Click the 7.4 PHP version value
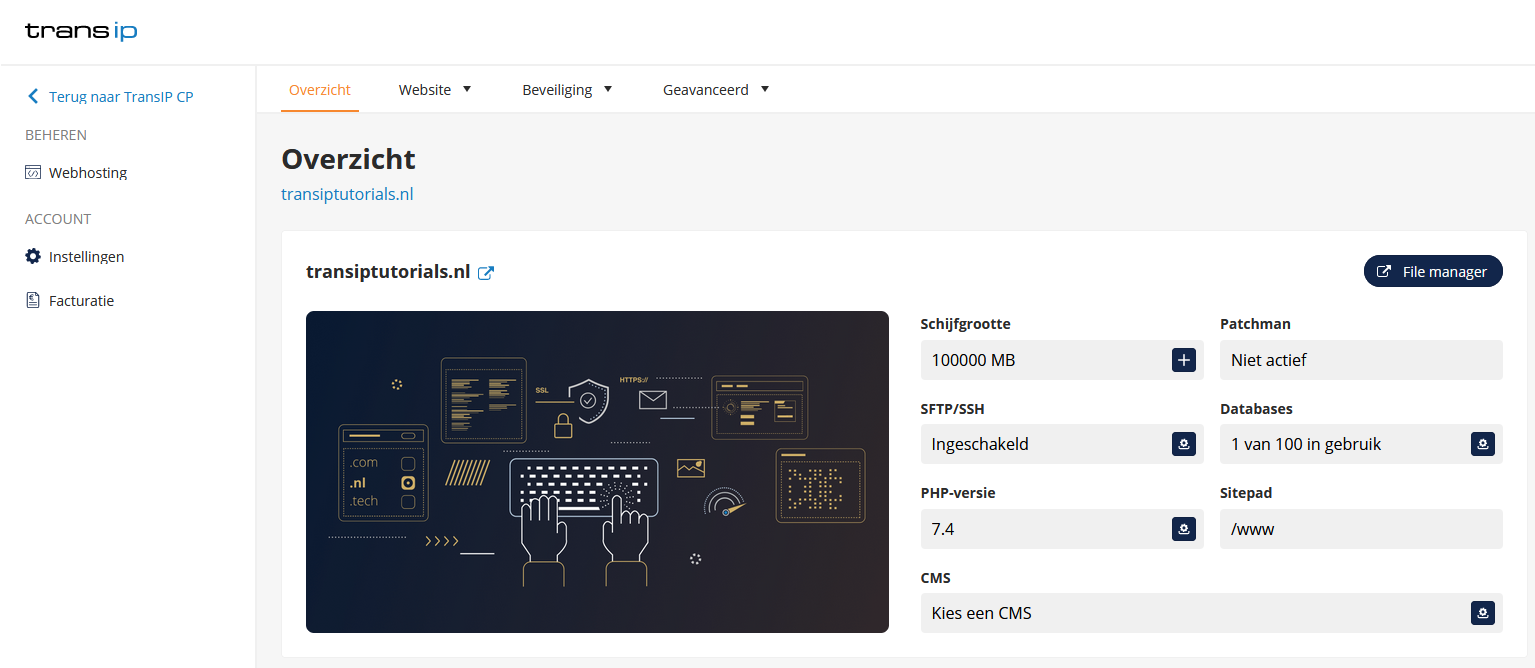Image resolution: width=1535 pixels, height=668 pixels. pyautogui.click(x=943, y=529)
